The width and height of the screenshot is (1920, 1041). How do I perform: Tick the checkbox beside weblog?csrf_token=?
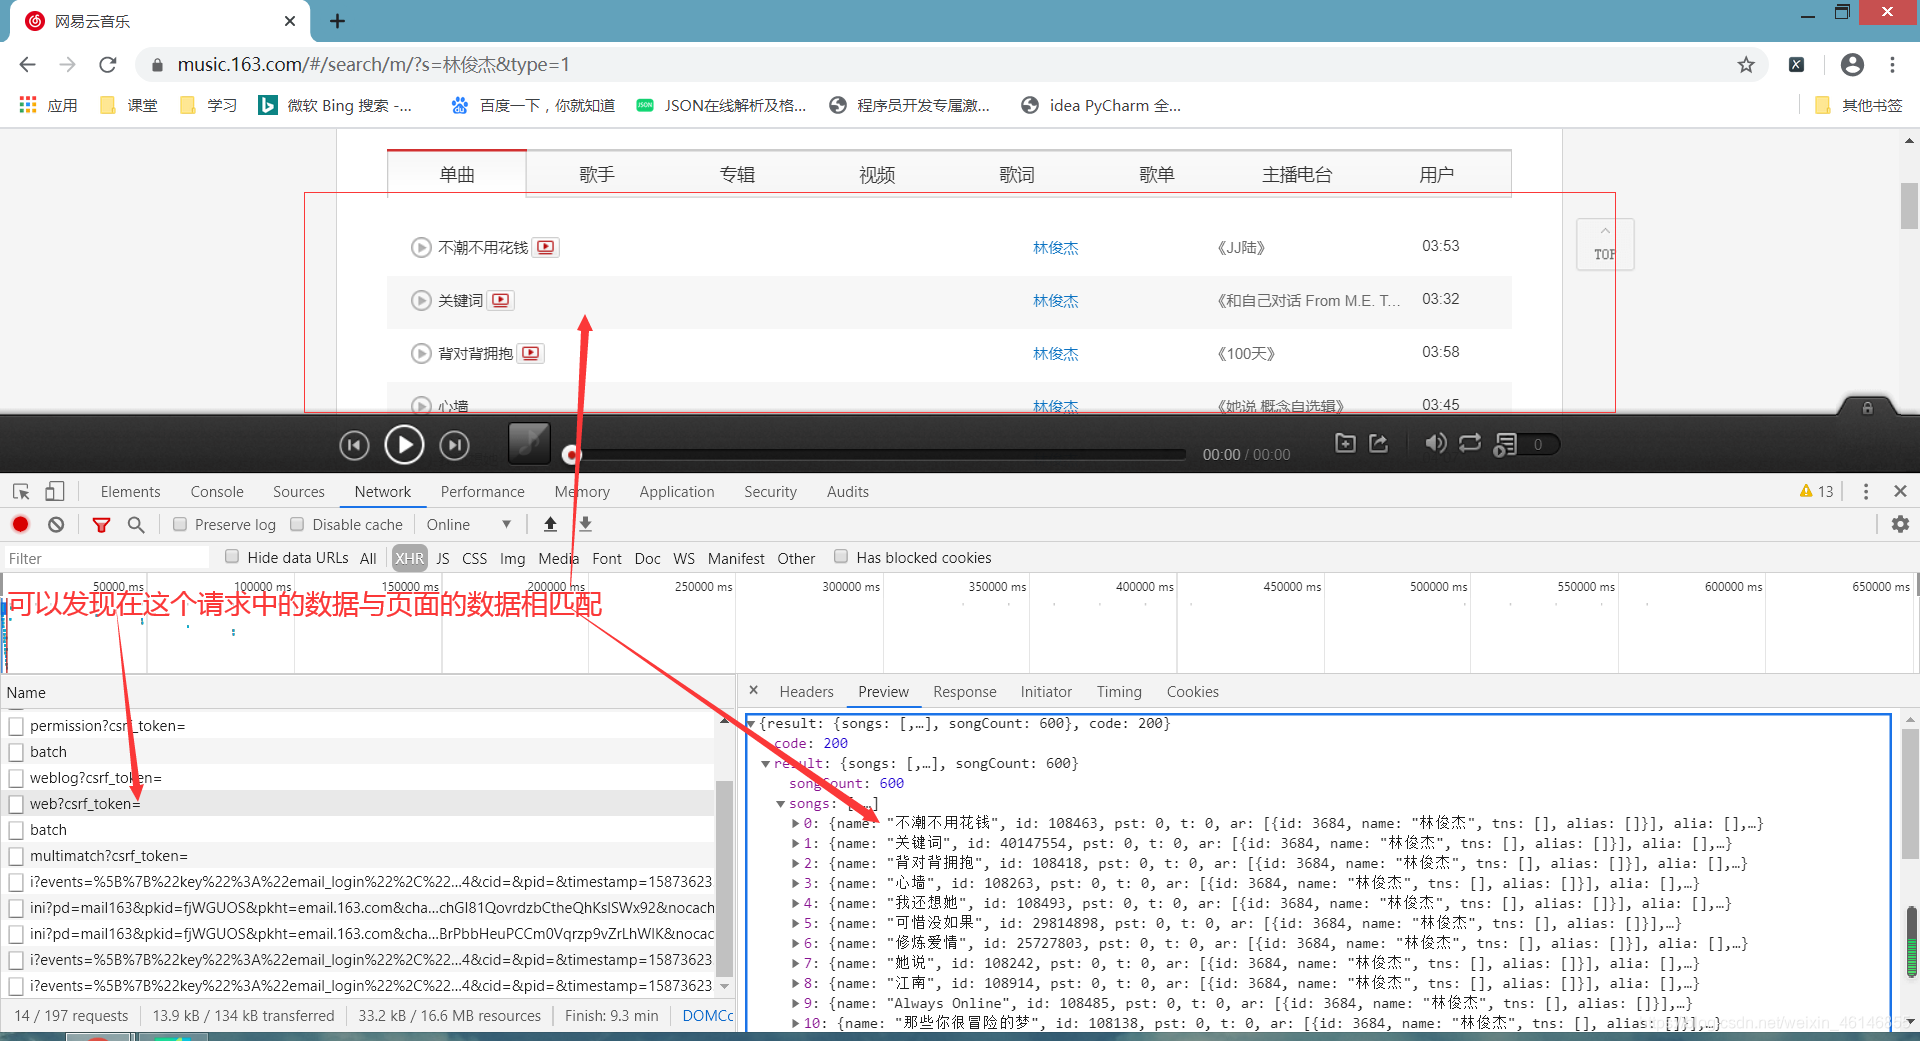[16, 778]
